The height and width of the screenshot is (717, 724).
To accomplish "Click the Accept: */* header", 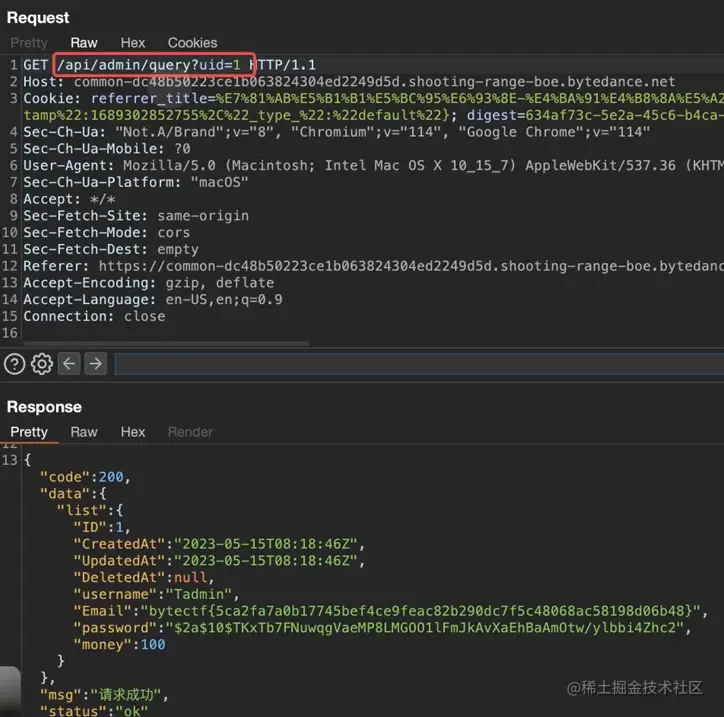I will pyautogui.click(x=69, y=199).
